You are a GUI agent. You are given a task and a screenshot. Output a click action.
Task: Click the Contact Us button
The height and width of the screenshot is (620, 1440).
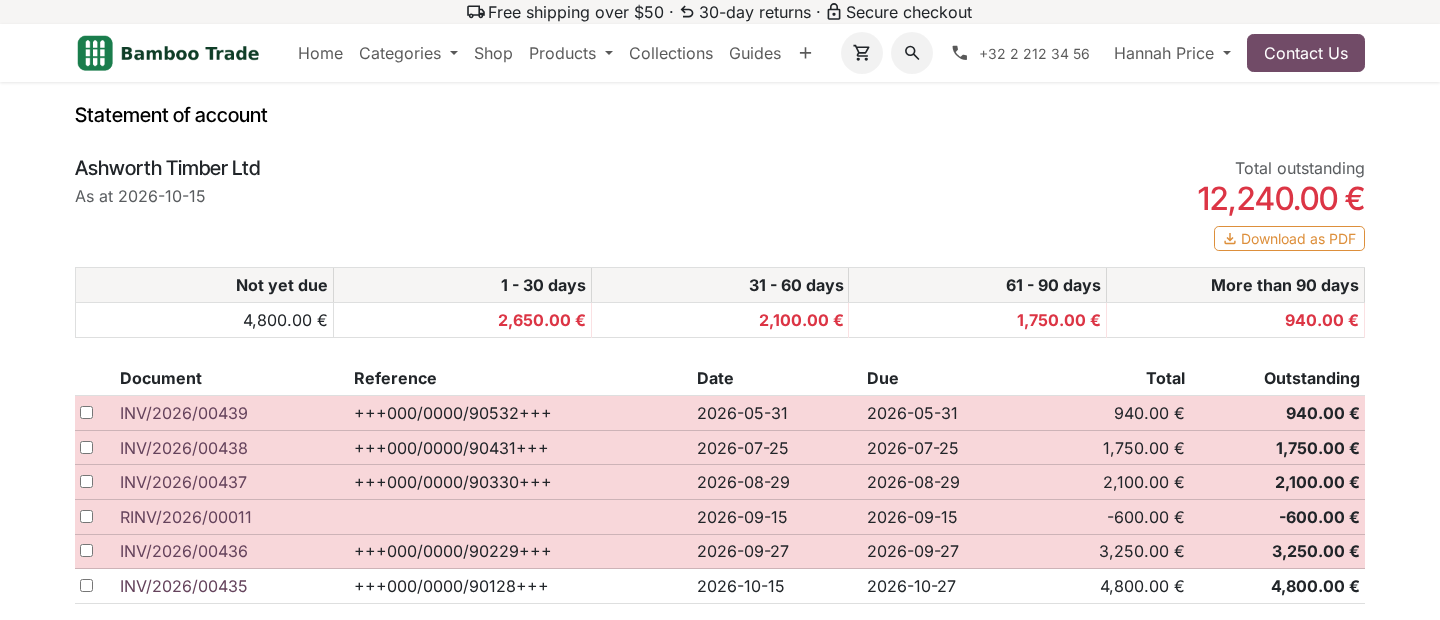point(1306,53)
